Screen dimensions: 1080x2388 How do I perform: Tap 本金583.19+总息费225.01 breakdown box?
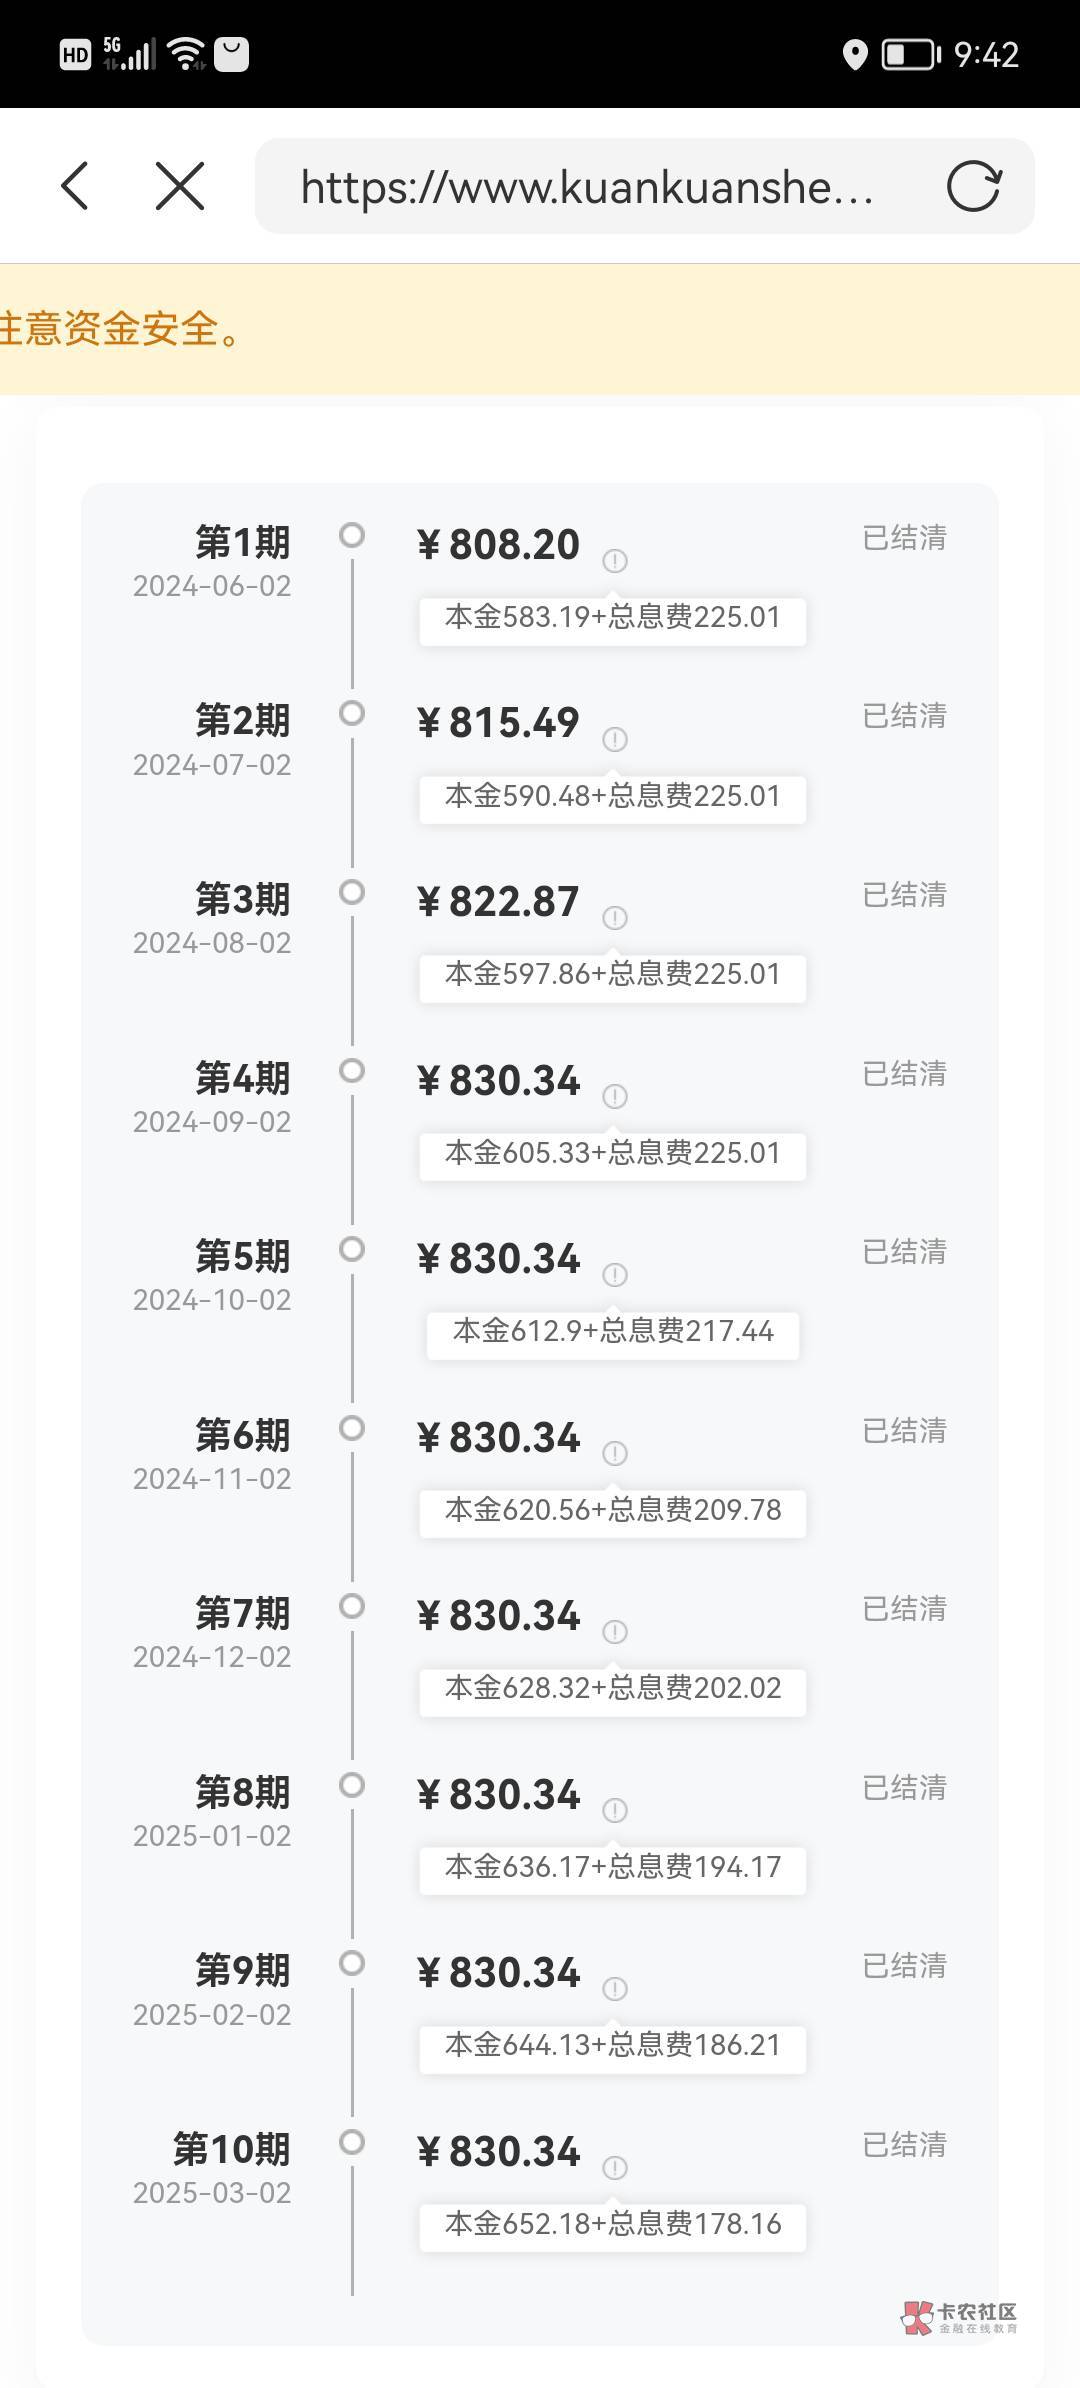pyautogui.click(x=612, y=618)
